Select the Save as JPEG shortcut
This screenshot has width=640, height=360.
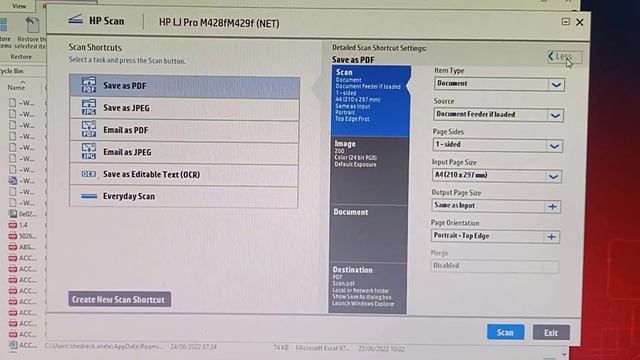[184, 108]
